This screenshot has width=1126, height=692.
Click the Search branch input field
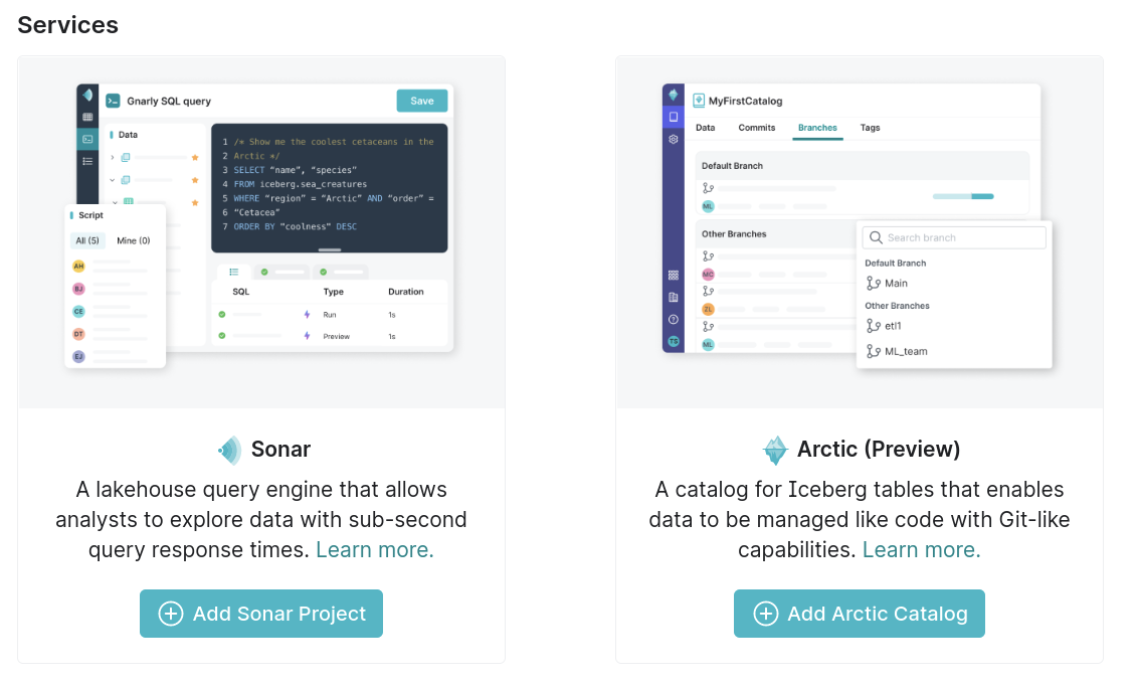pyautogui.click(x=953, y=237)
